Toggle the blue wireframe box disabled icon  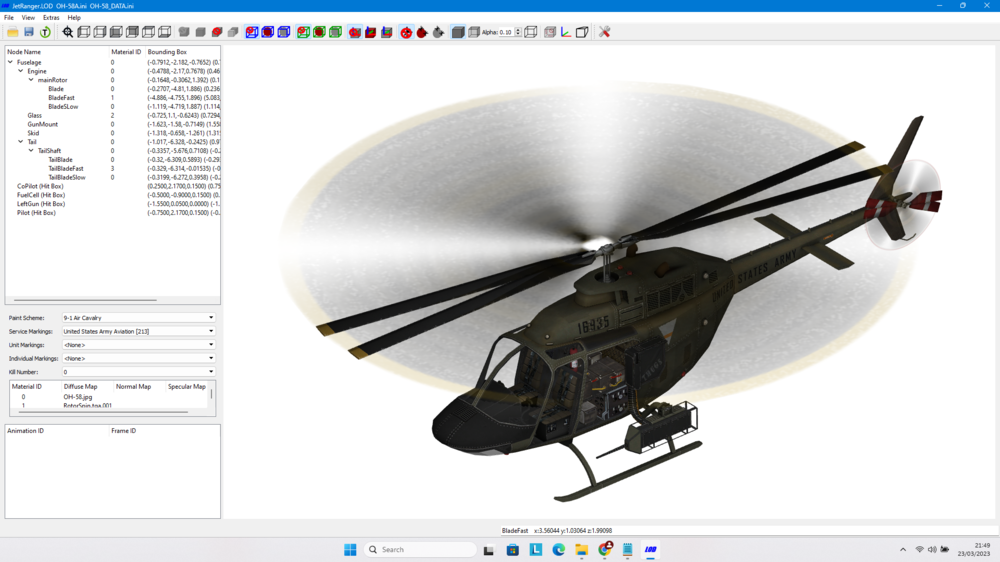point(252,32)
